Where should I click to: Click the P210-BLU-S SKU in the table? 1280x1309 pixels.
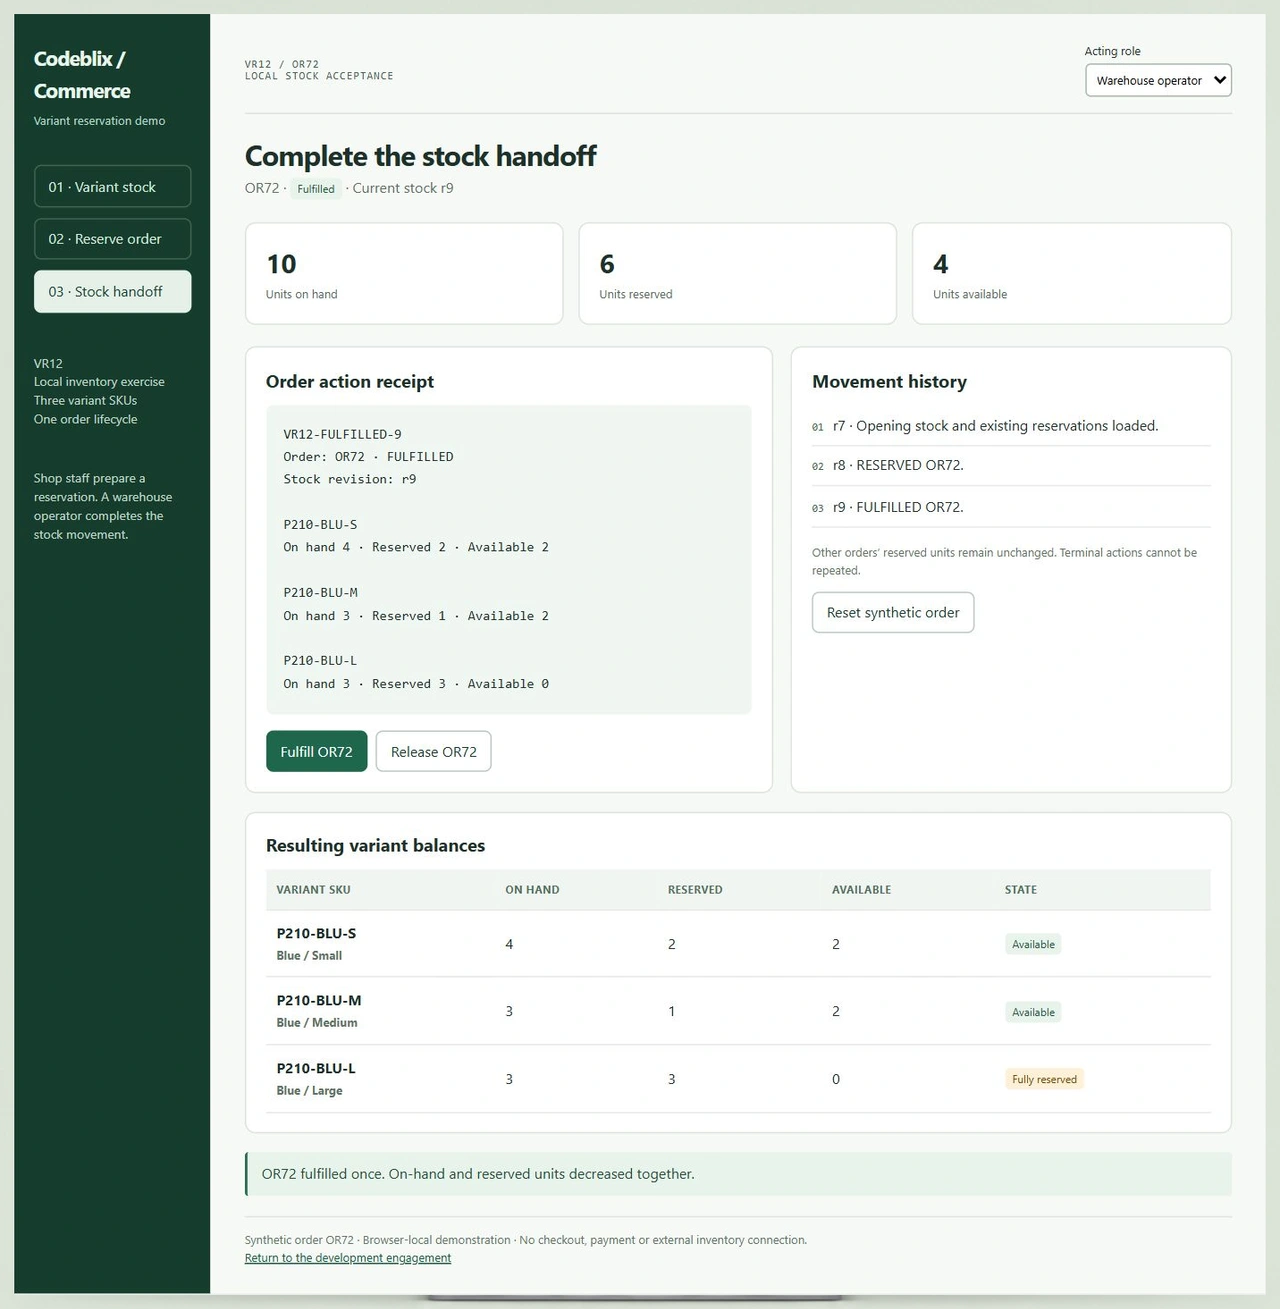click(316, 934)
